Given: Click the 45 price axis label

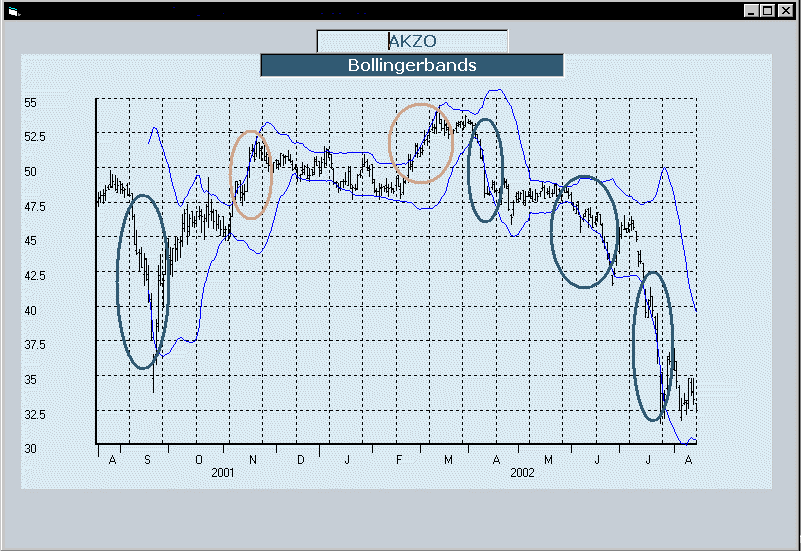Looking at the screenshot, I should coord(30,241).
